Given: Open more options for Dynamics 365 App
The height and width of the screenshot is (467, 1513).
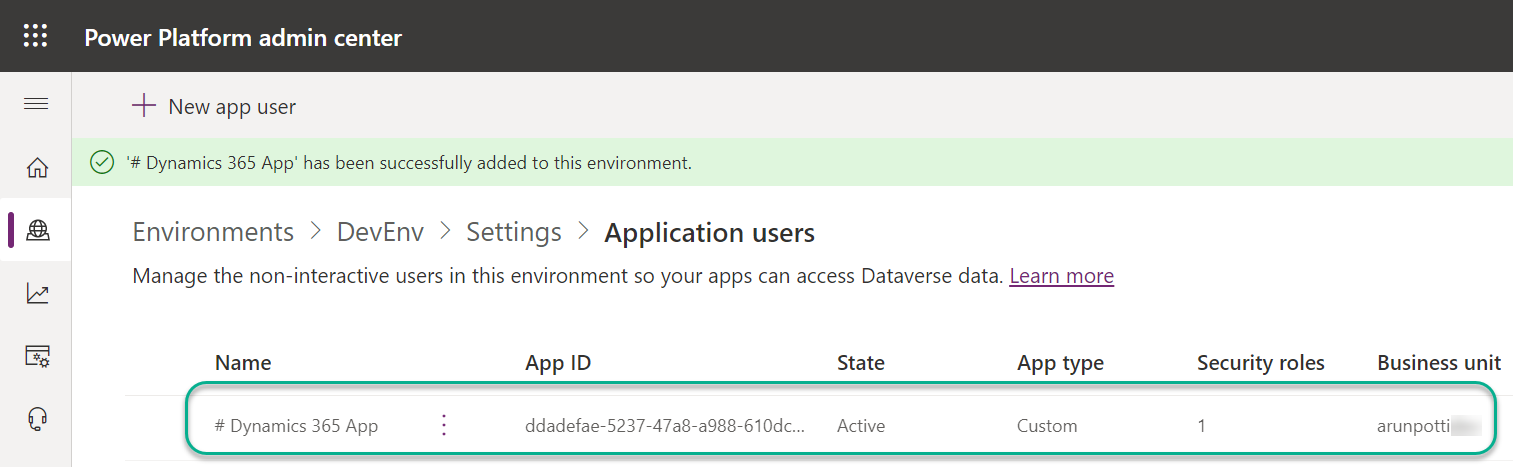Looking at the screenshot, I should point(445,425).
